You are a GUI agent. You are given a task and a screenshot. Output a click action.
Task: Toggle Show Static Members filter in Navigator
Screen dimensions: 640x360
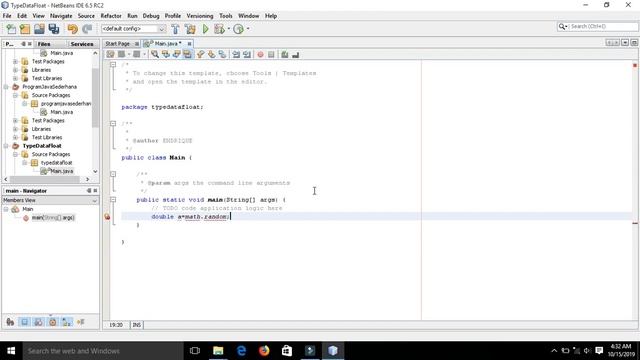coord(38,322)
